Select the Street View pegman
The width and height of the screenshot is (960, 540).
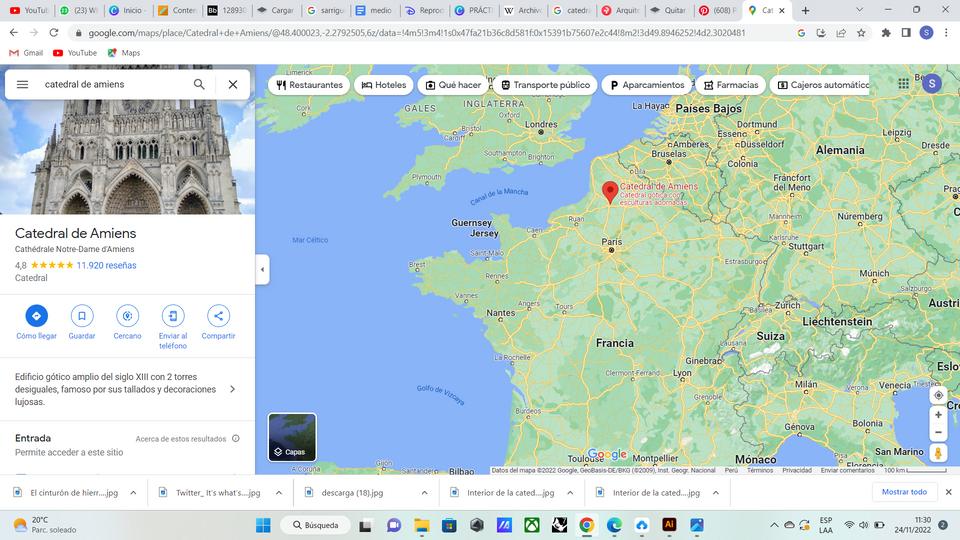coord(938,453)
